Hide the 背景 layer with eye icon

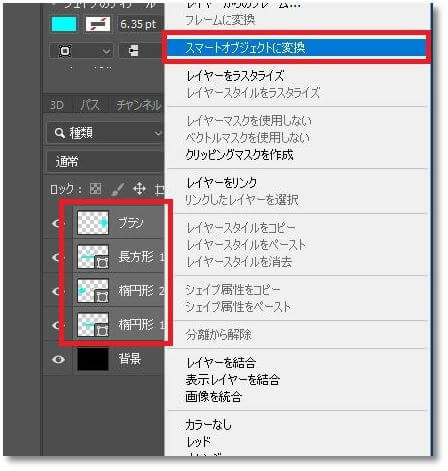click(x=59, y=359)
